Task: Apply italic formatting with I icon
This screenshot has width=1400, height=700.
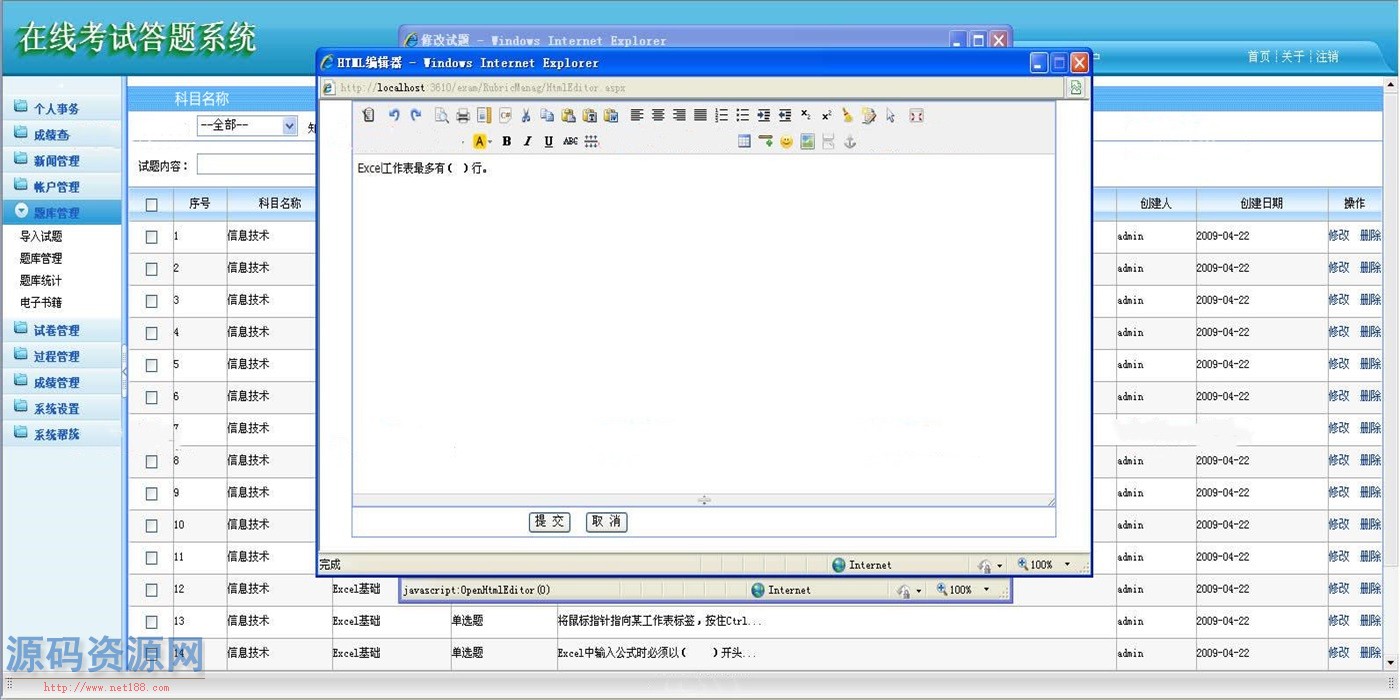Action: pyautogui.click(x=528, y=142)
